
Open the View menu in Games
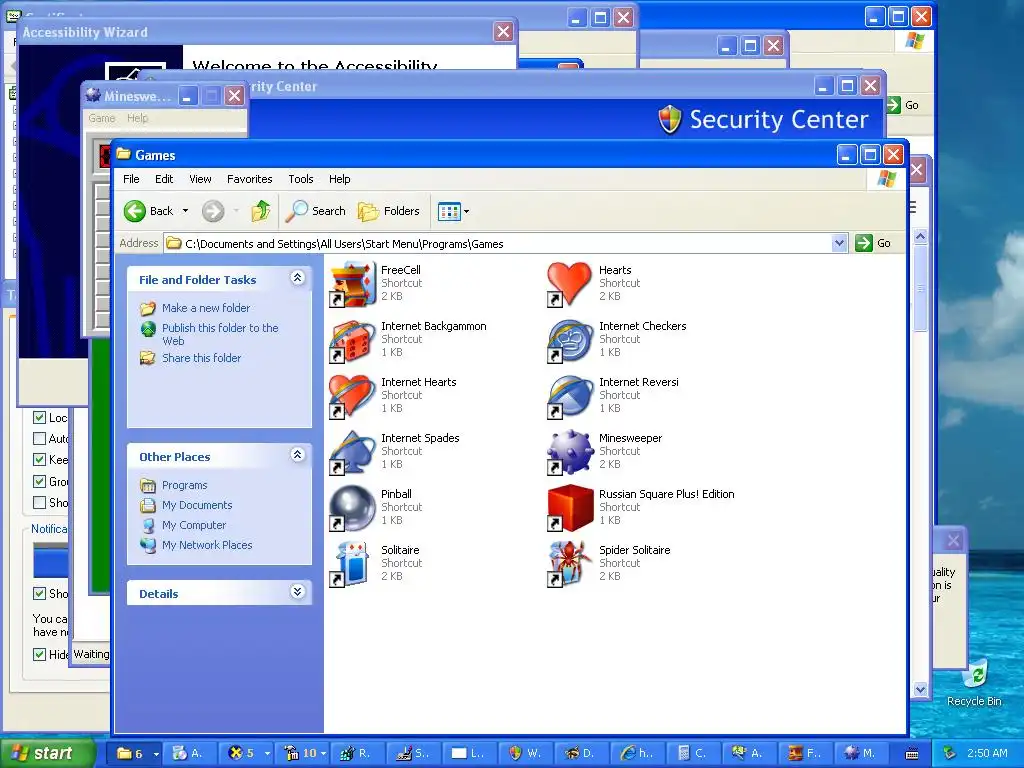pos(200,179)
